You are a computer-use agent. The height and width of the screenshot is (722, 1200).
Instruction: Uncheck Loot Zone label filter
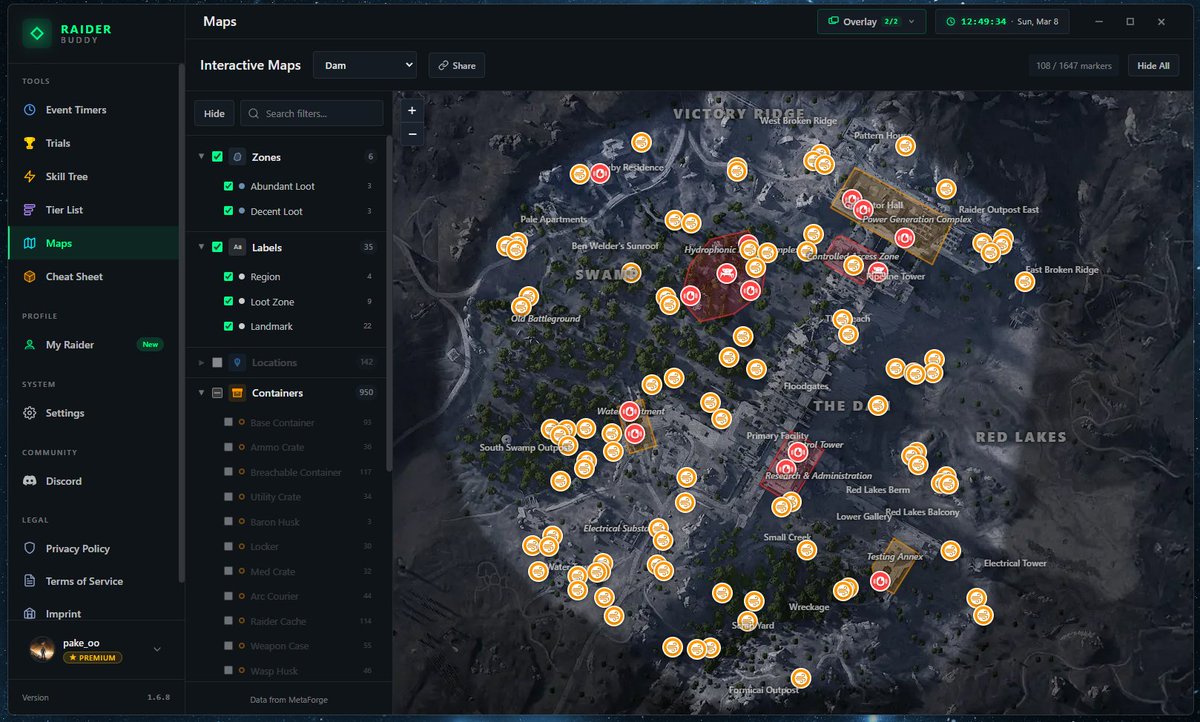[229, 302]
